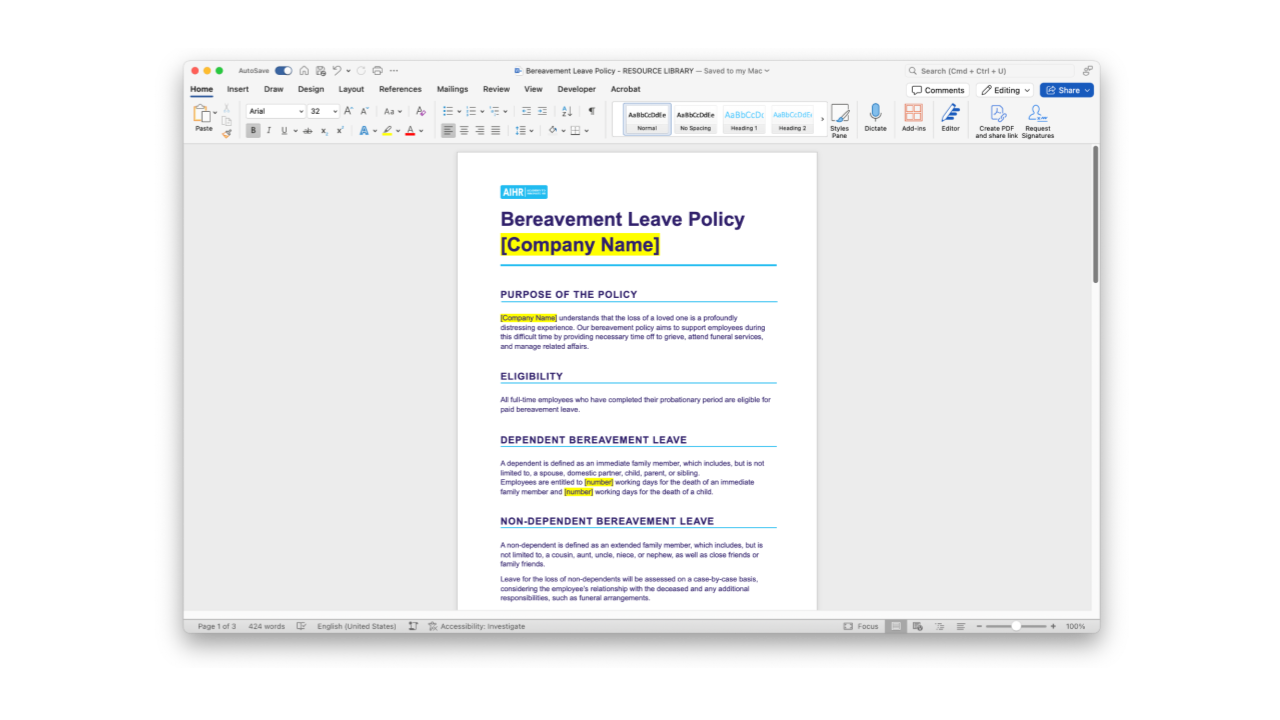Center align the text

point(464,131)
